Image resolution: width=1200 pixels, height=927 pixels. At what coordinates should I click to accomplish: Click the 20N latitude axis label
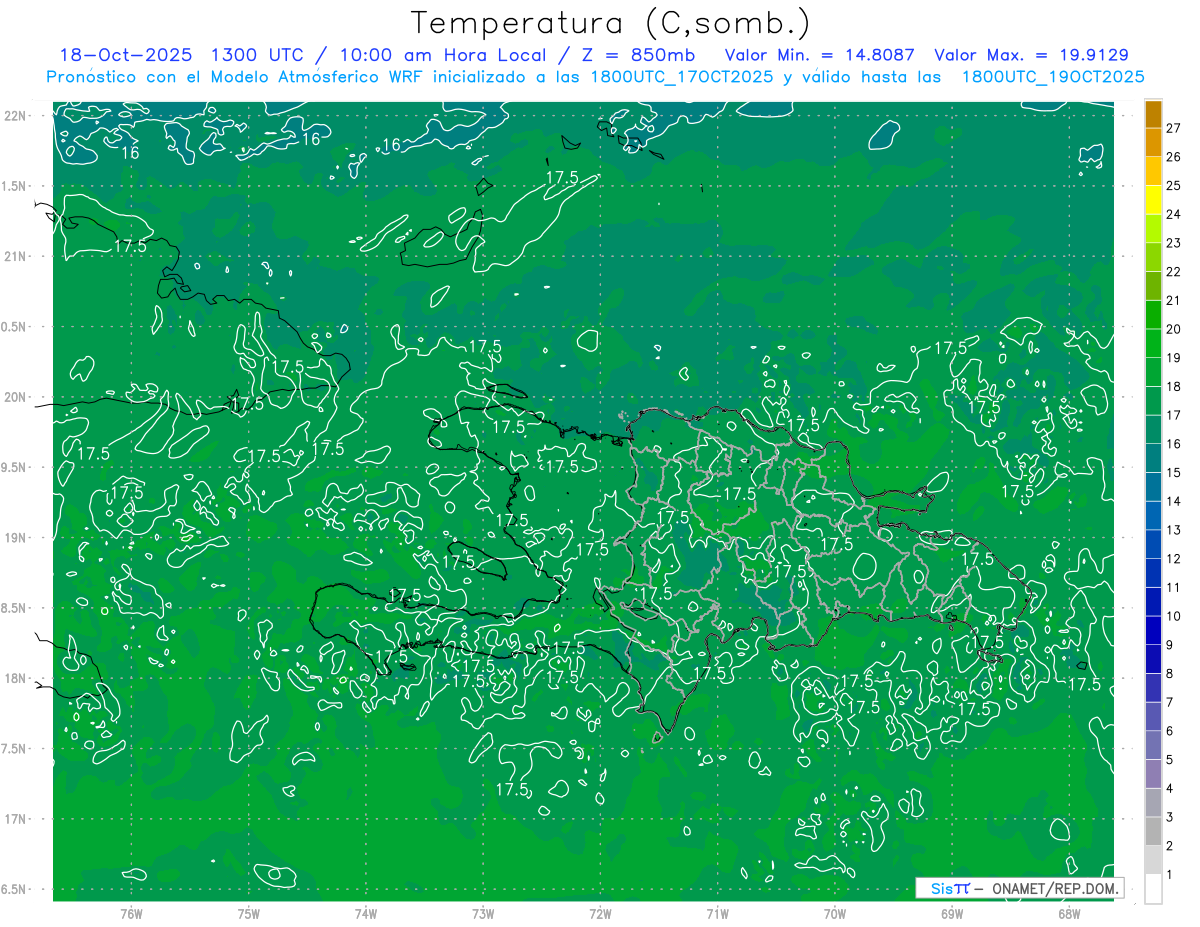(16, 397)
